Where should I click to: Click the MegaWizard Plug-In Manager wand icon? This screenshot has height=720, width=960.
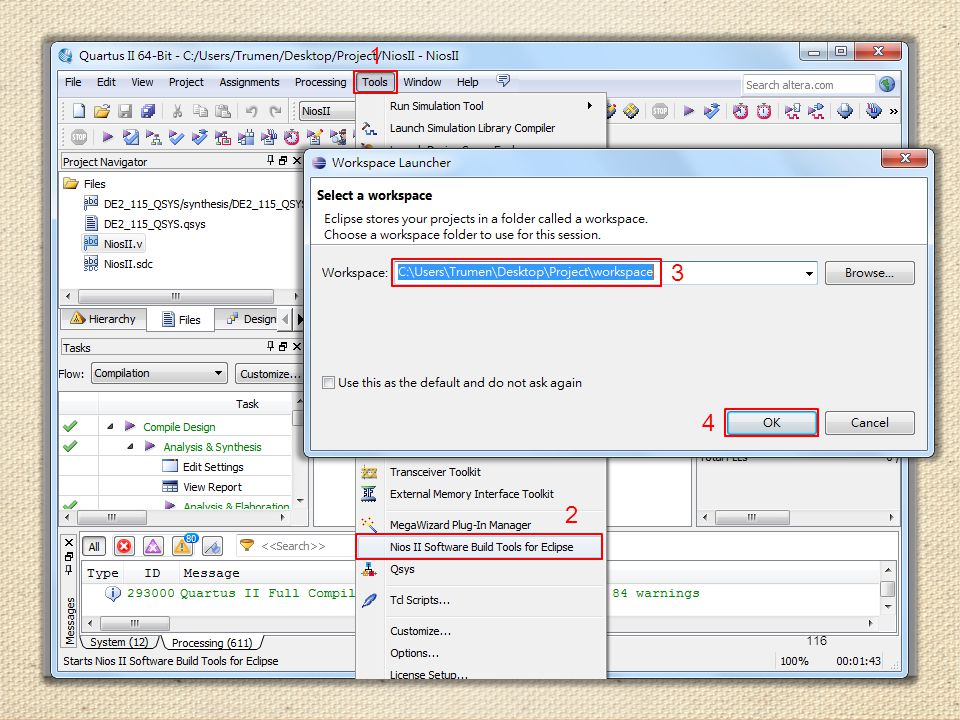369,525
